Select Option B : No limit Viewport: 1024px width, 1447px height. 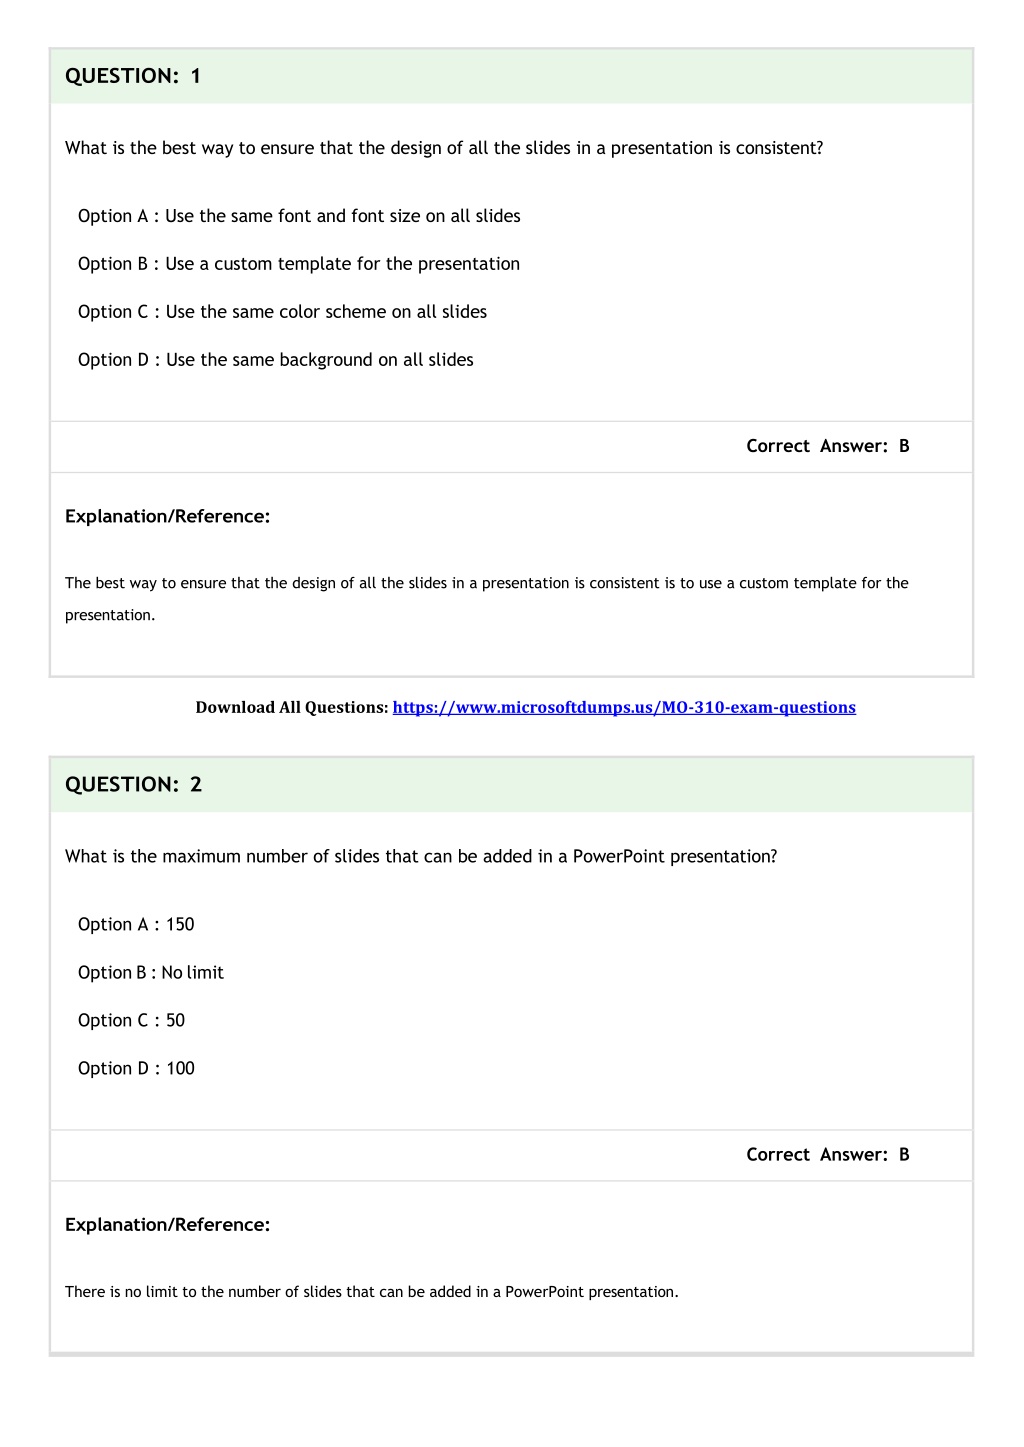click(x=151, y=973)
